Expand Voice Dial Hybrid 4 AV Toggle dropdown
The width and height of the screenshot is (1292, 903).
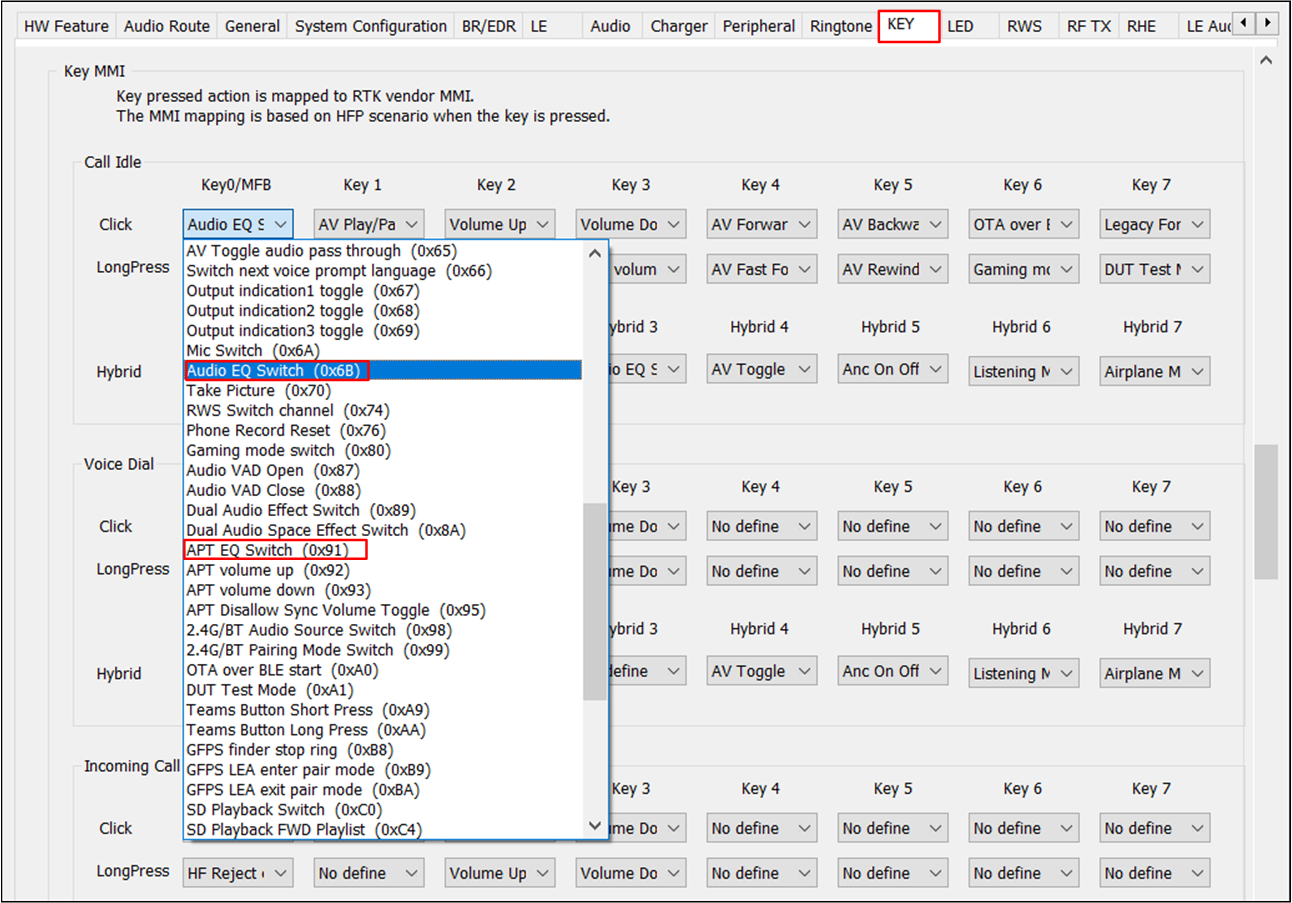(762, 672)
